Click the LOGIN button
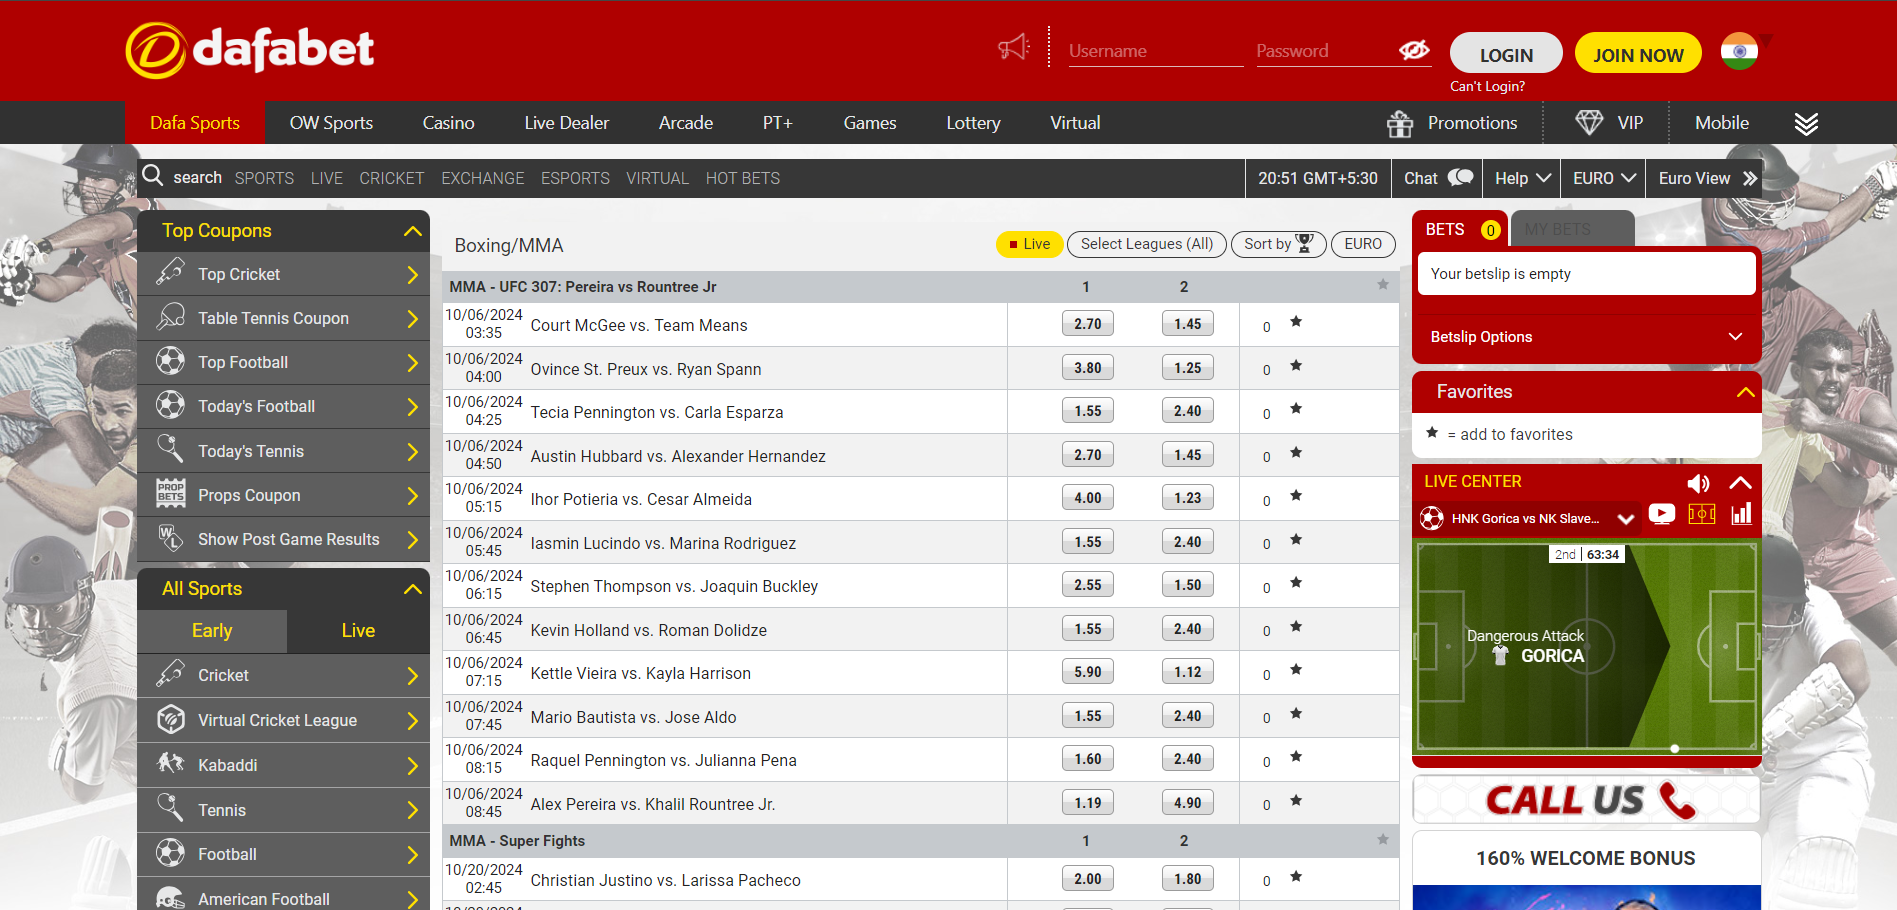 (1506, 55)
